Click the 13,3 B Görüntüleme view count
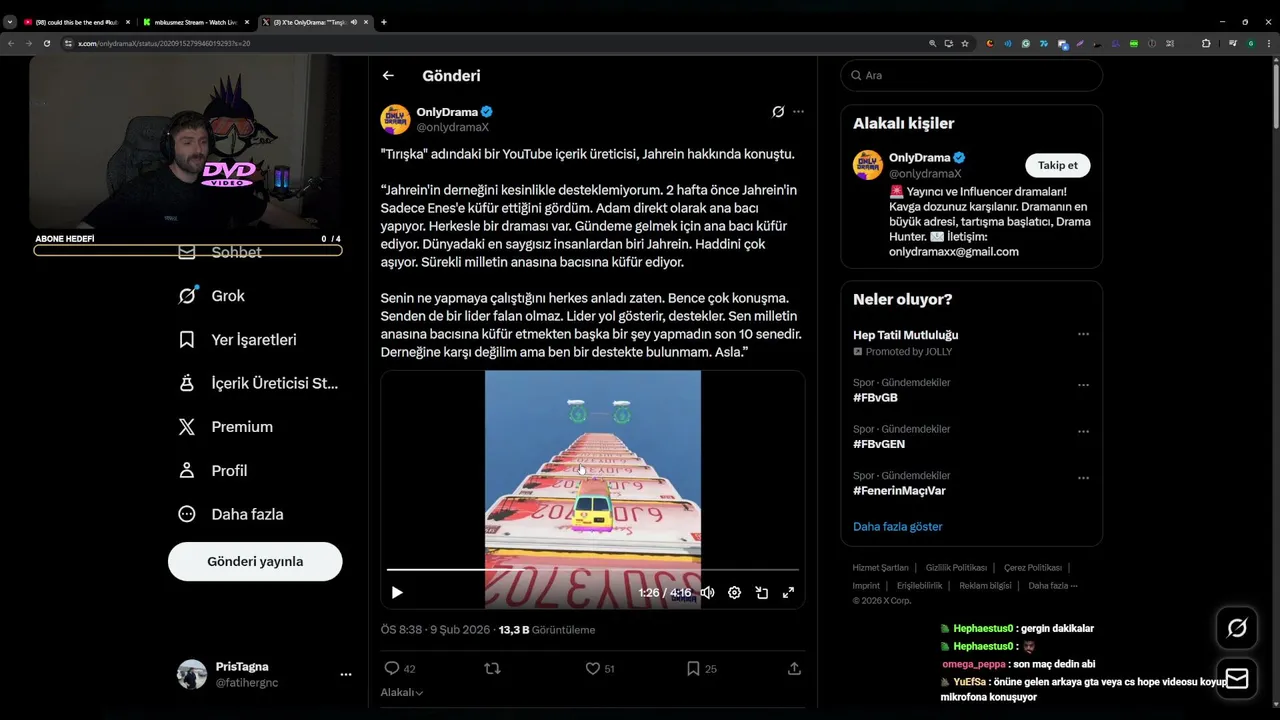1280x720 pixels. tap(547, 630)
